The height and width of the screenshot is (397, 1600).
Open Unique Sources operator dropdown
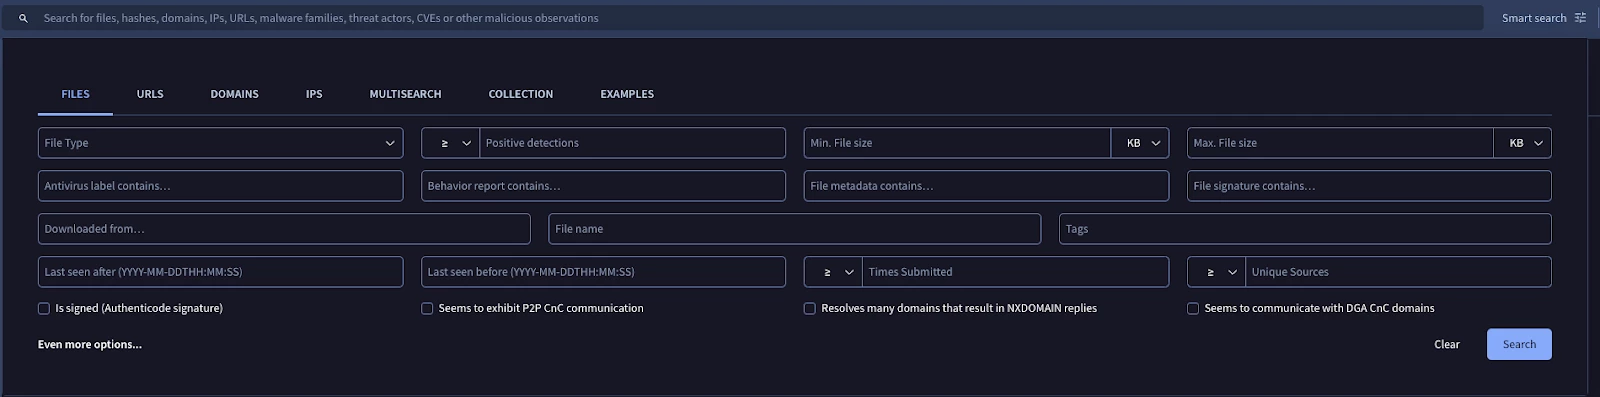tap(1217, 272)
